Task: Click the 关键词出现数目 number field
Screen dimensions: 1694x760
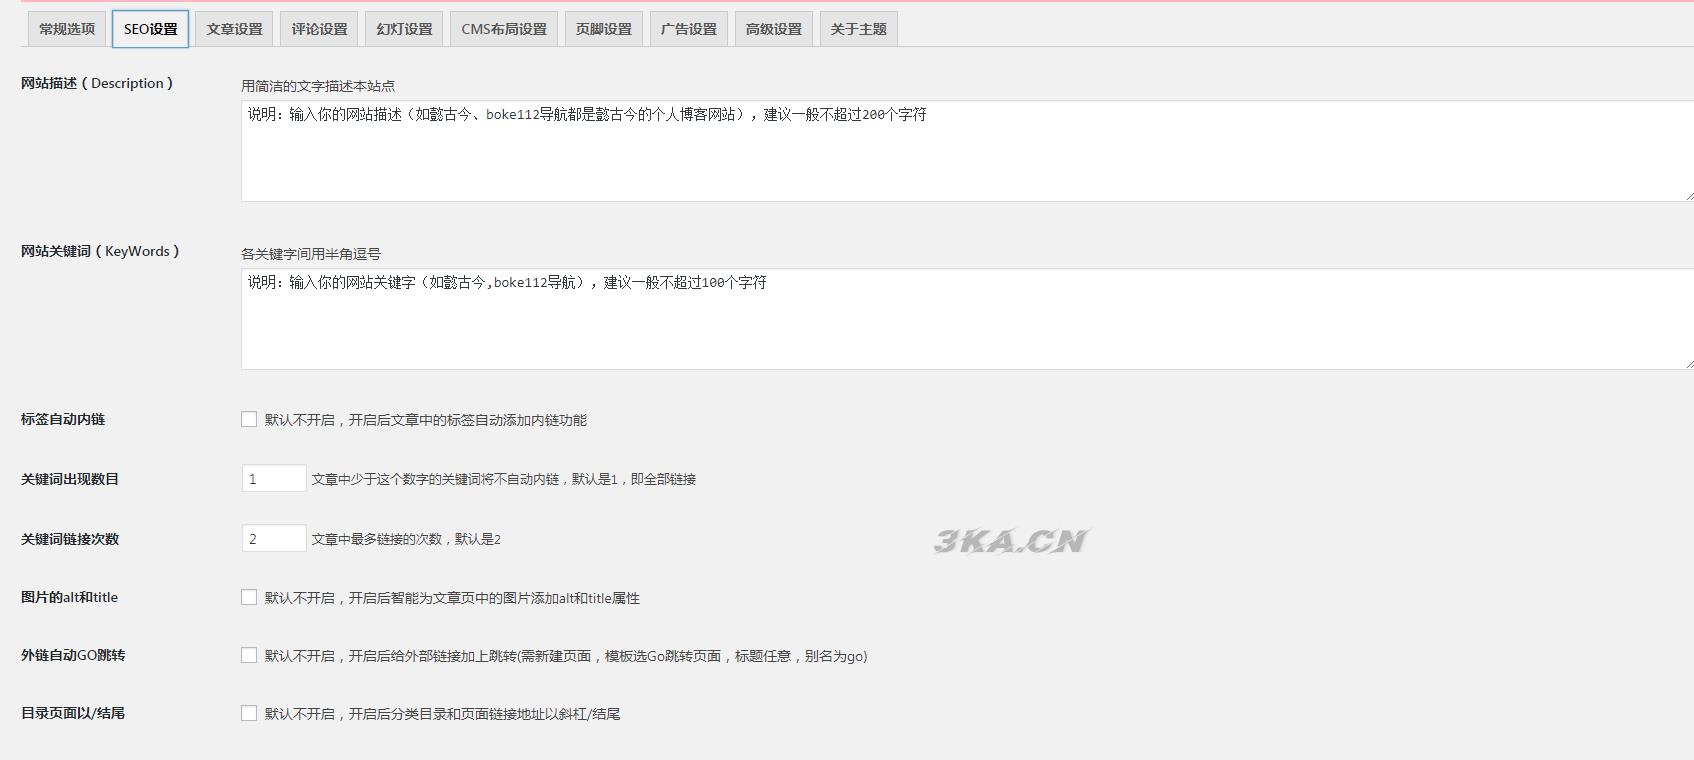Action: (x=274, y=479)
